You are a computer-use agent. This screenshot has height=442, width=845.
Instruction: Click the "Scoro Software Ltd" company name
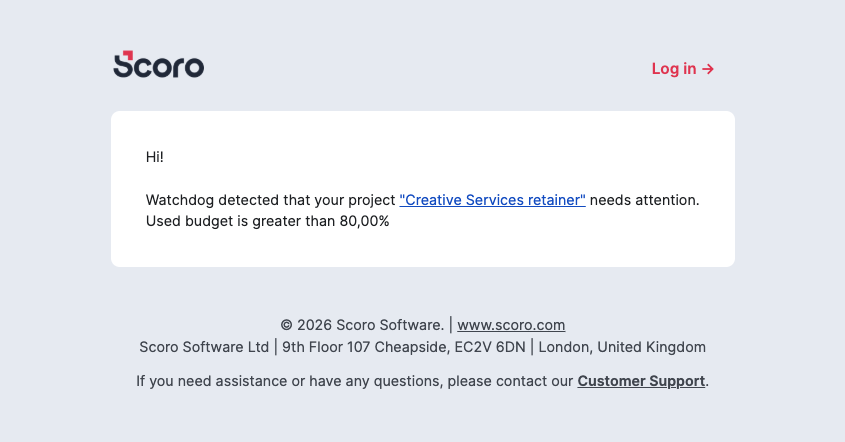click(204, 348)
